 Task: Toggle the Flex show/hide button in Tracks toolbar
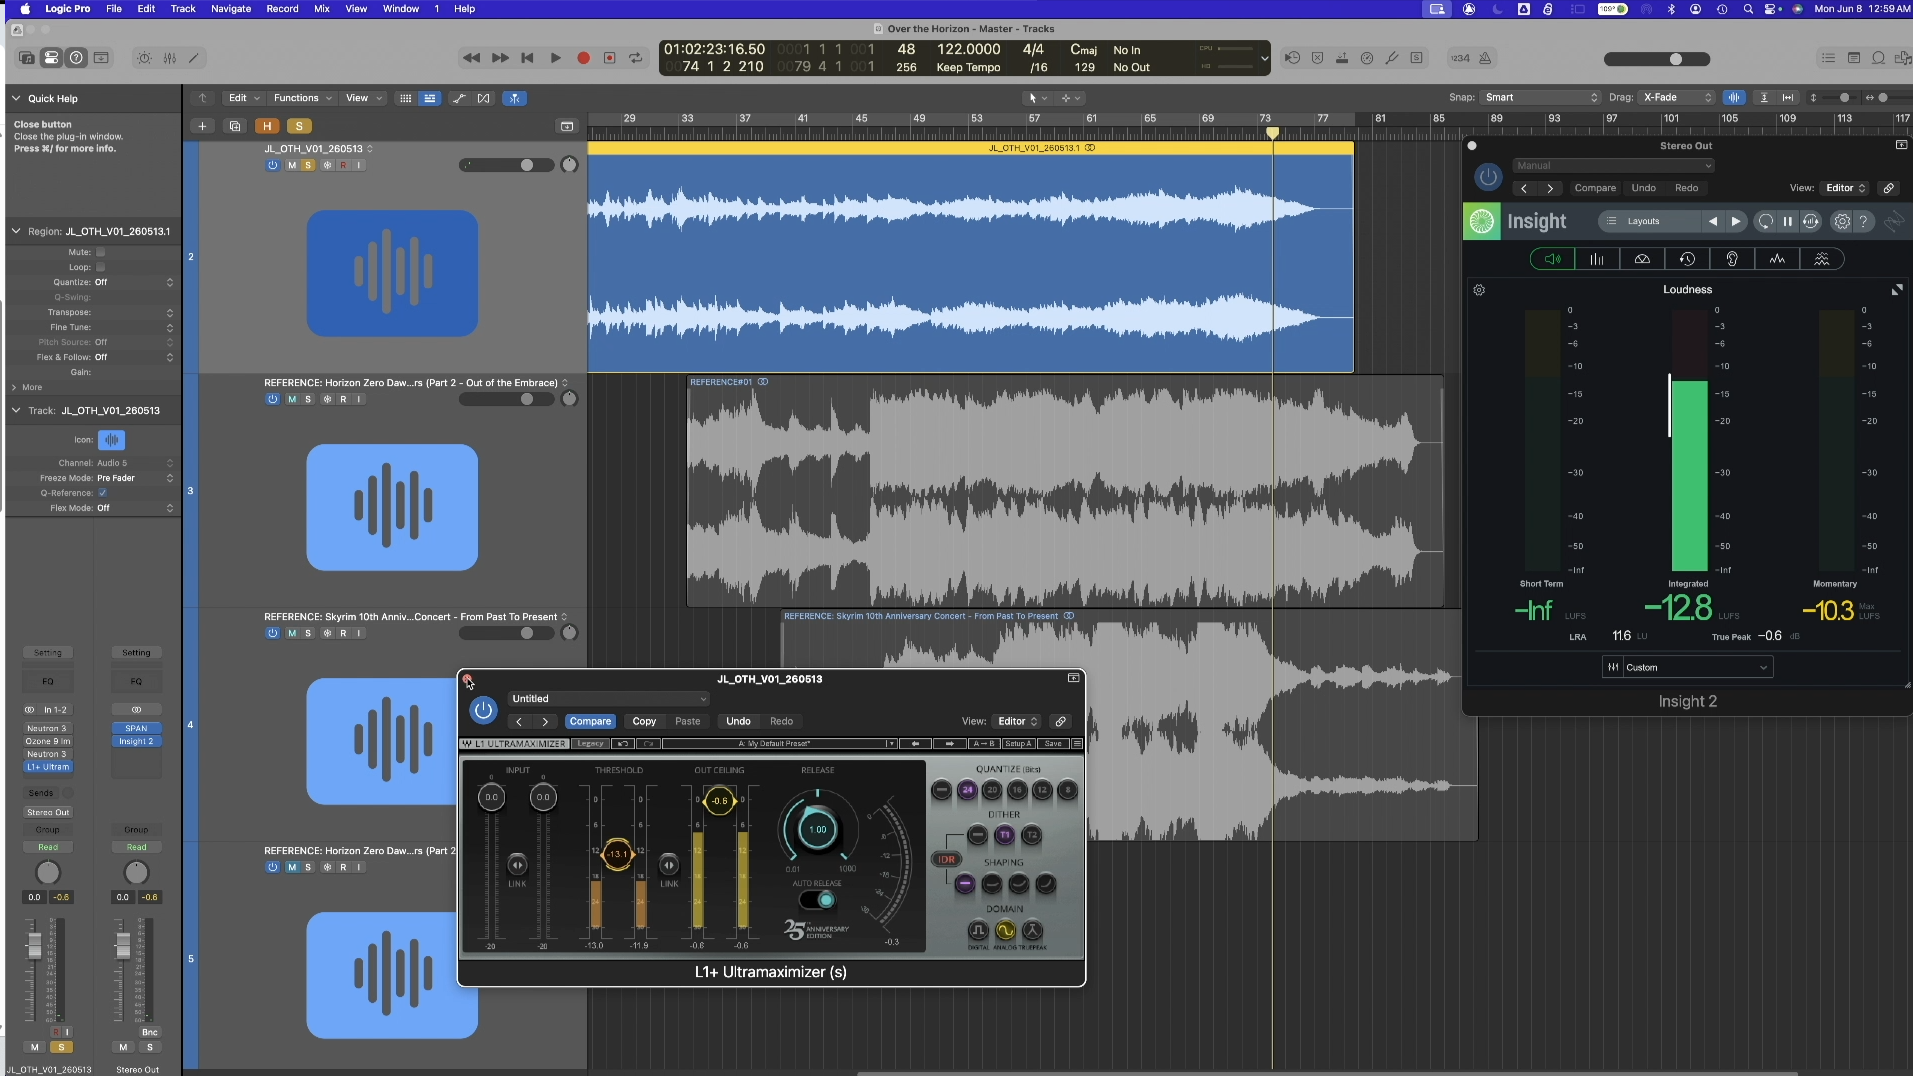(x=484, y=98)
